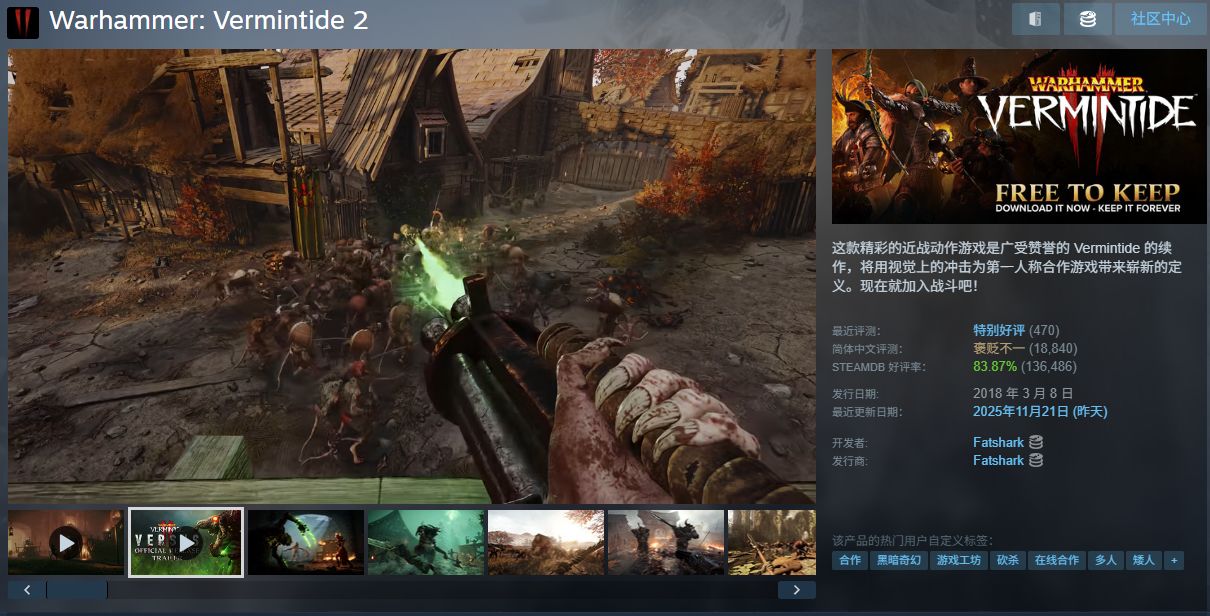Click the recent review count (470)
The height and width of the screenshot is (616, 1210).
click(x=1044, y=330)
